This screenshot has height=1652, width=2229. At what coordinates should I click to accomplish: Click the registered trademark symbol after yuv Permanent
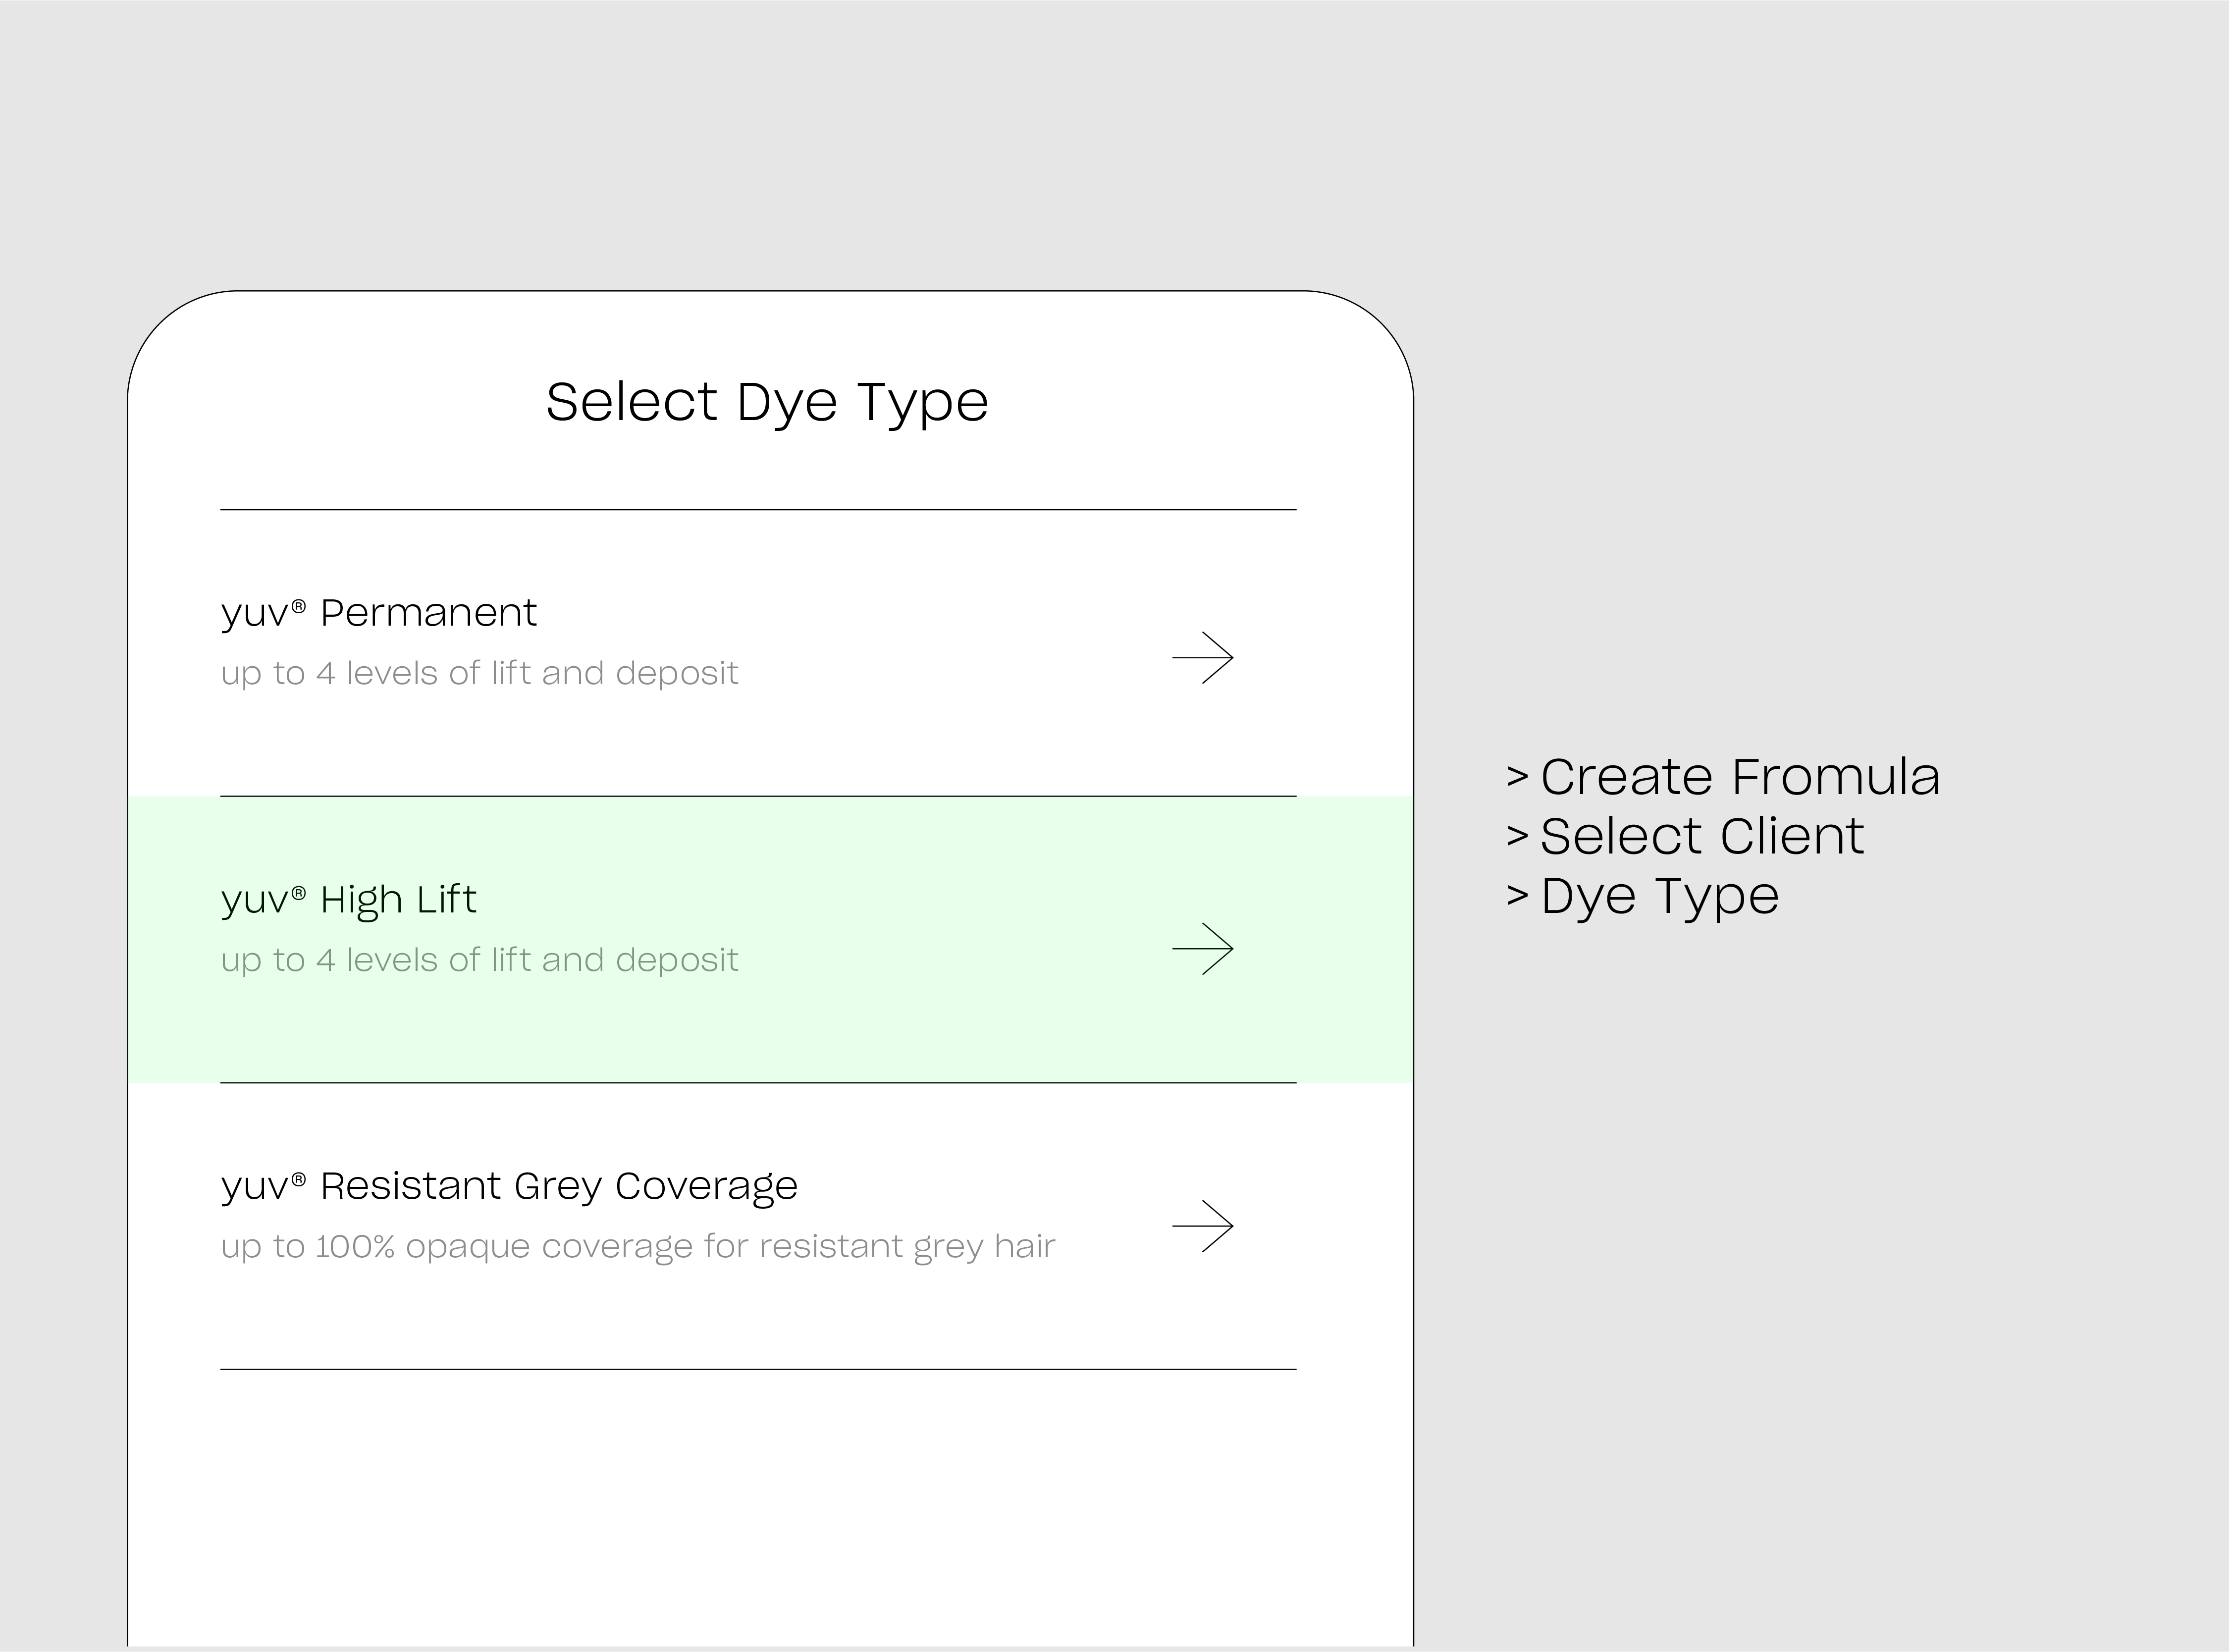pos(299,606)
